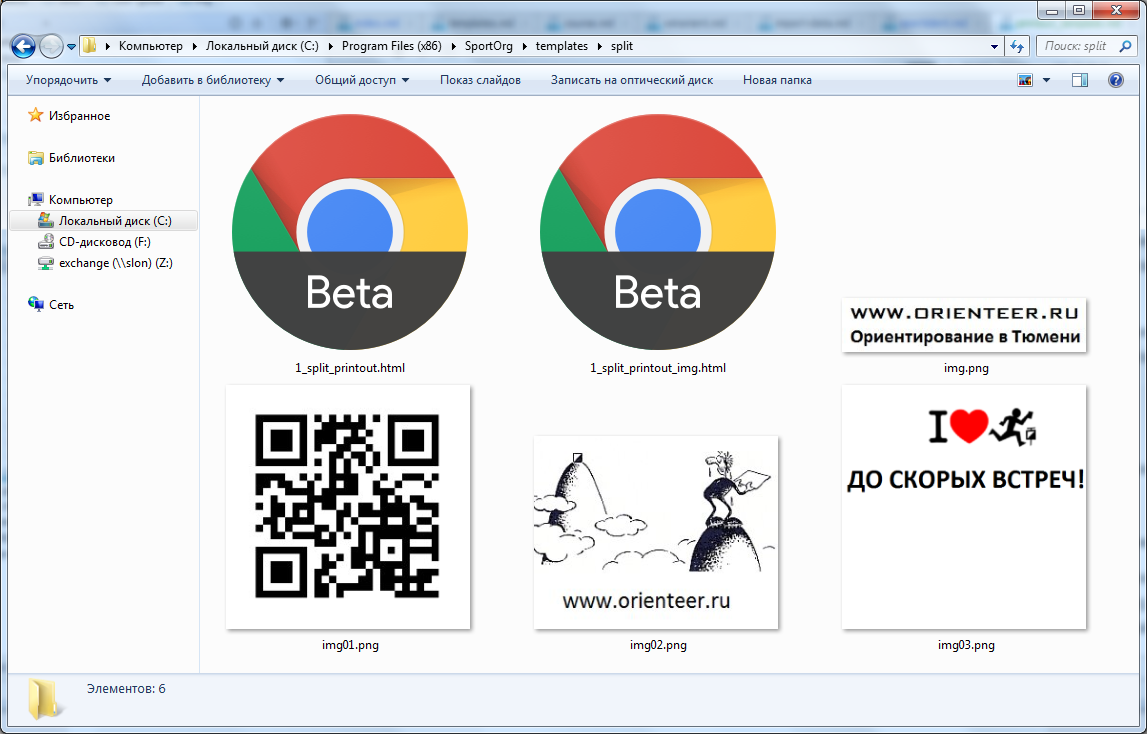
Task: Select 'Библиотеки' in navigation pane
Action: click(82, 157)
